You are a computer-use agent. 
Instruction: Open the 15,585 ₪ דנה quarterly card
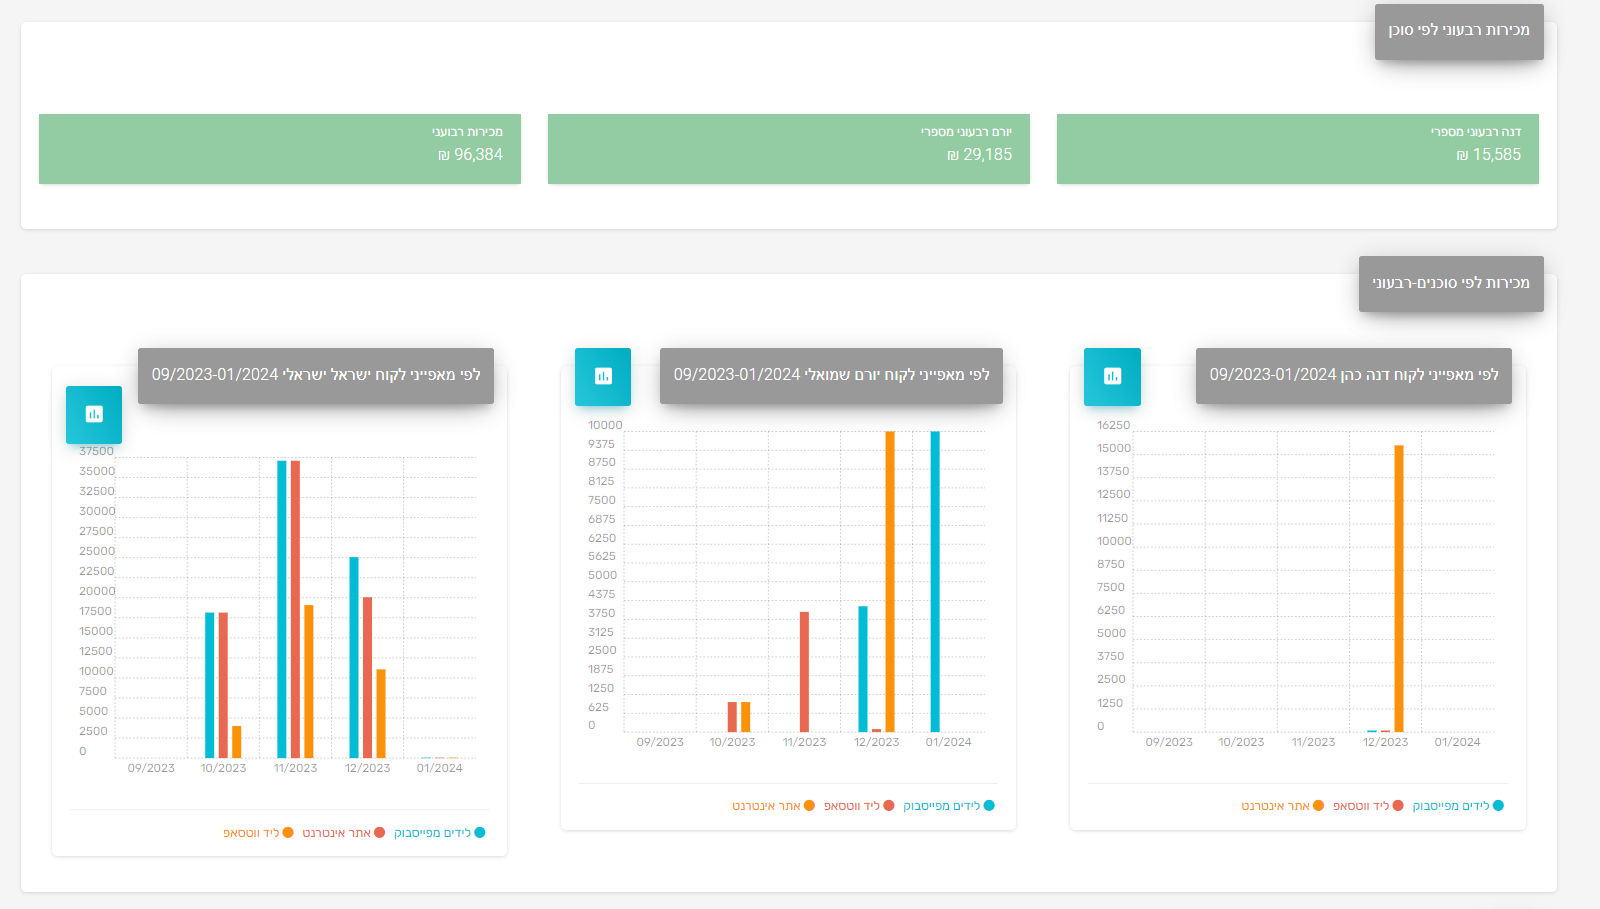click(1298, 149)
